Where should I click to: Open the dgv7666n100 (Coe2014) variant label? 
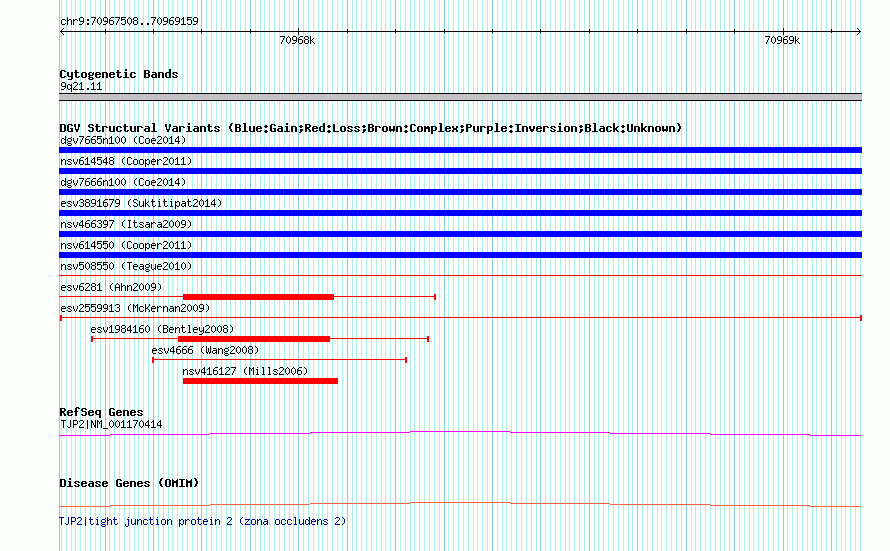pos(123,182)
